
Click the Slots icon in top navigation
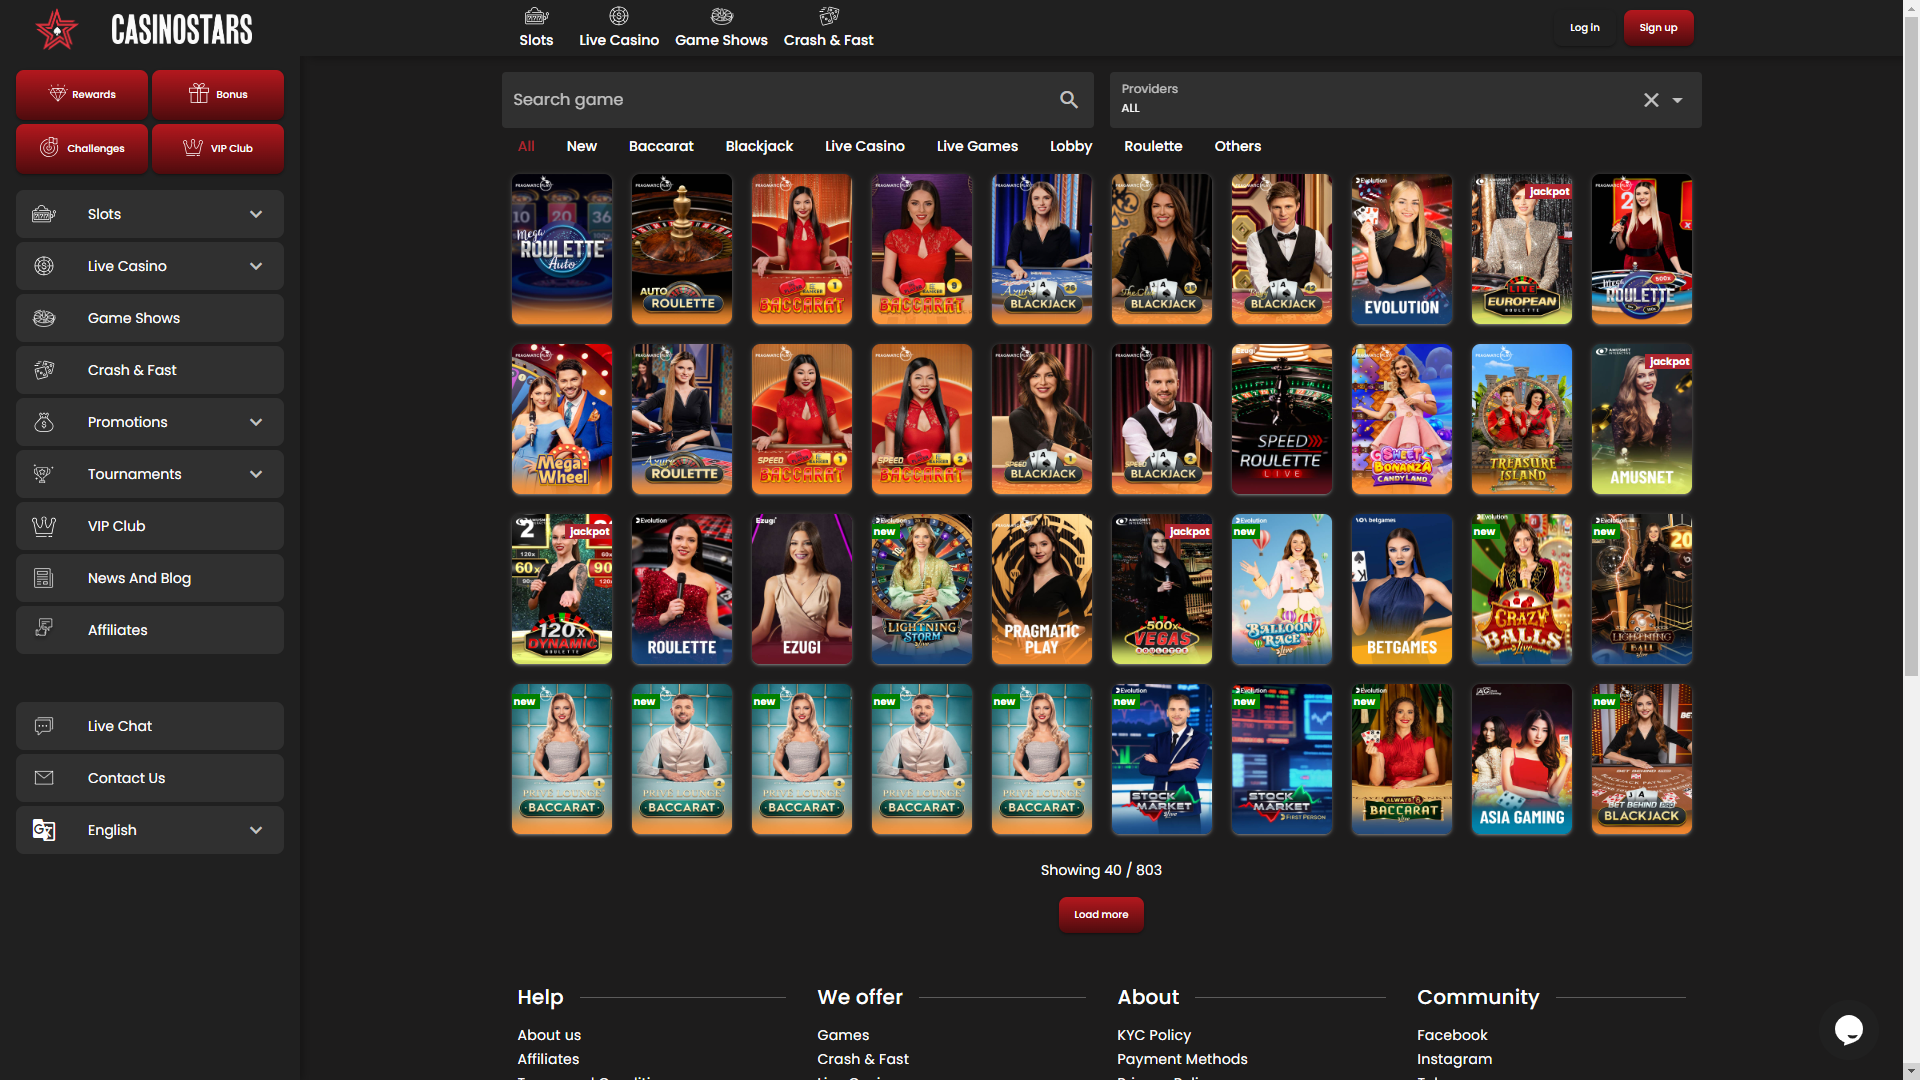pos(536,16)
